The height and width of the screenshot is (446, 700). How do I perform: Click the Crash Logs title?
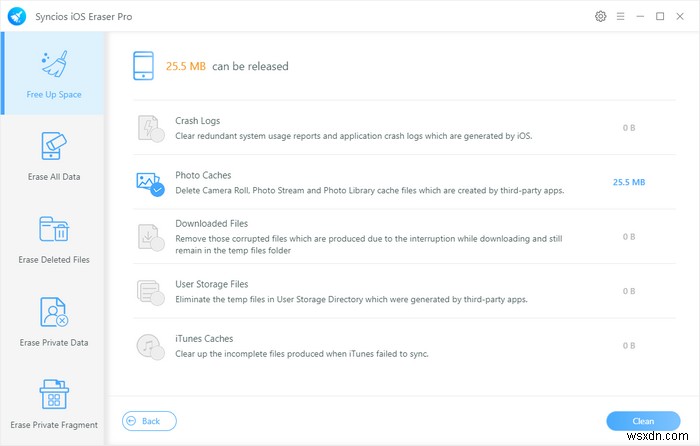[197, 121]
